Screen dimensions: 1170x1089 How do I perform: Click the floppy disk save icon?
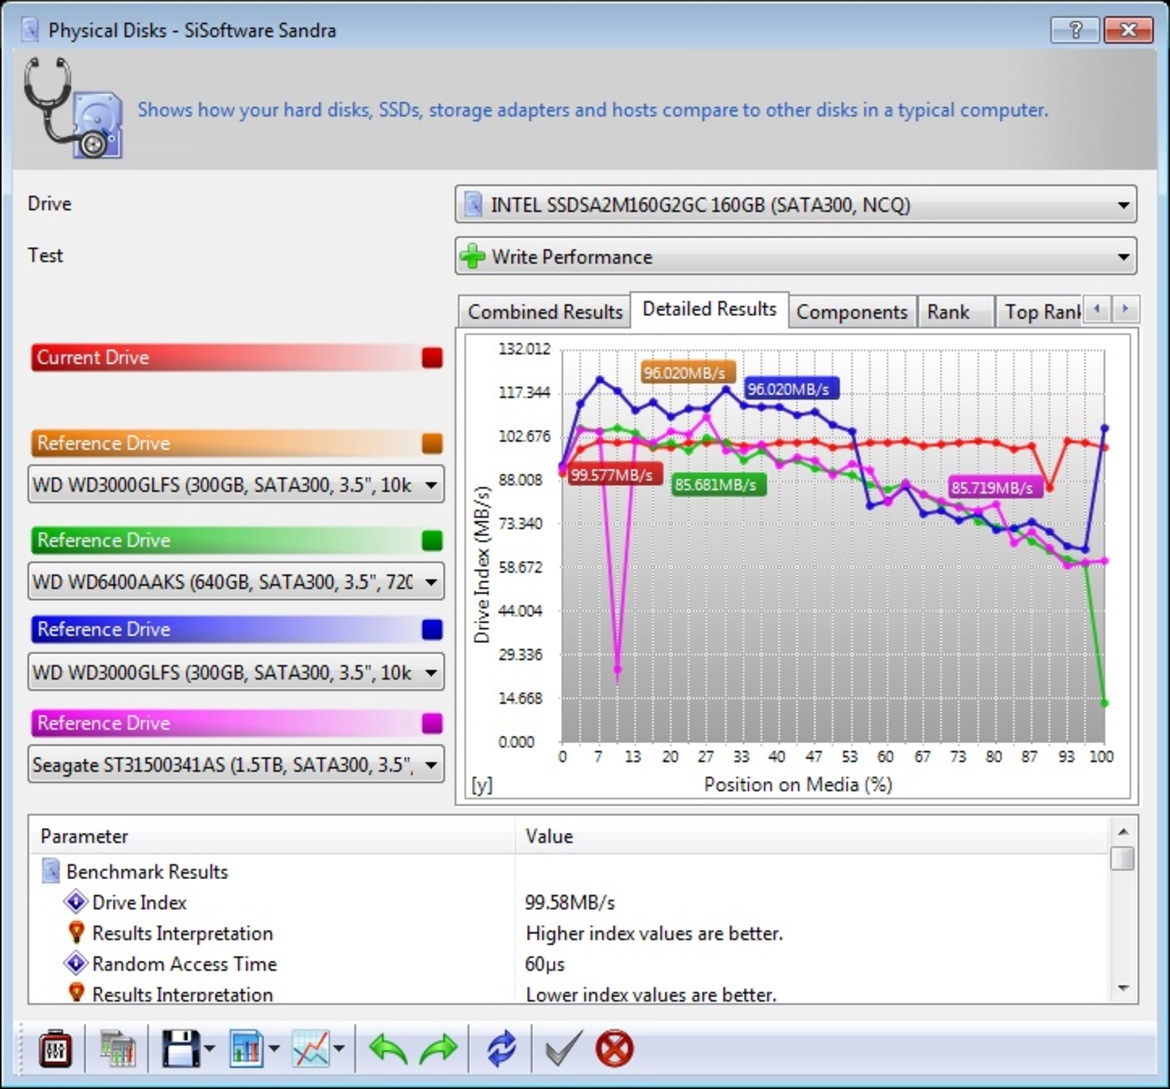click(x=181, y=1049)
